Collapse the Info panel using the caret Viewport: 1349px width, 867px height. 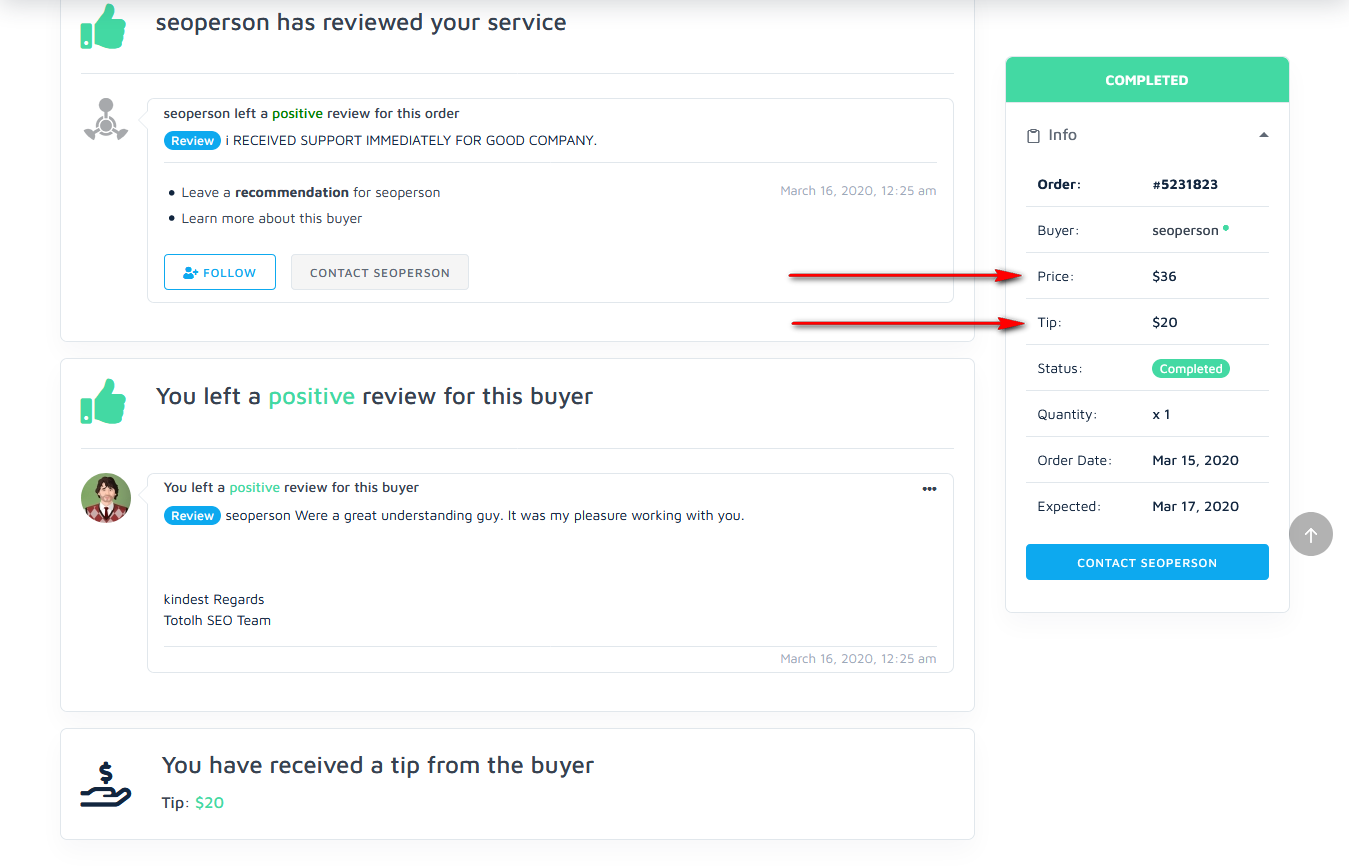pos(1263,135)
